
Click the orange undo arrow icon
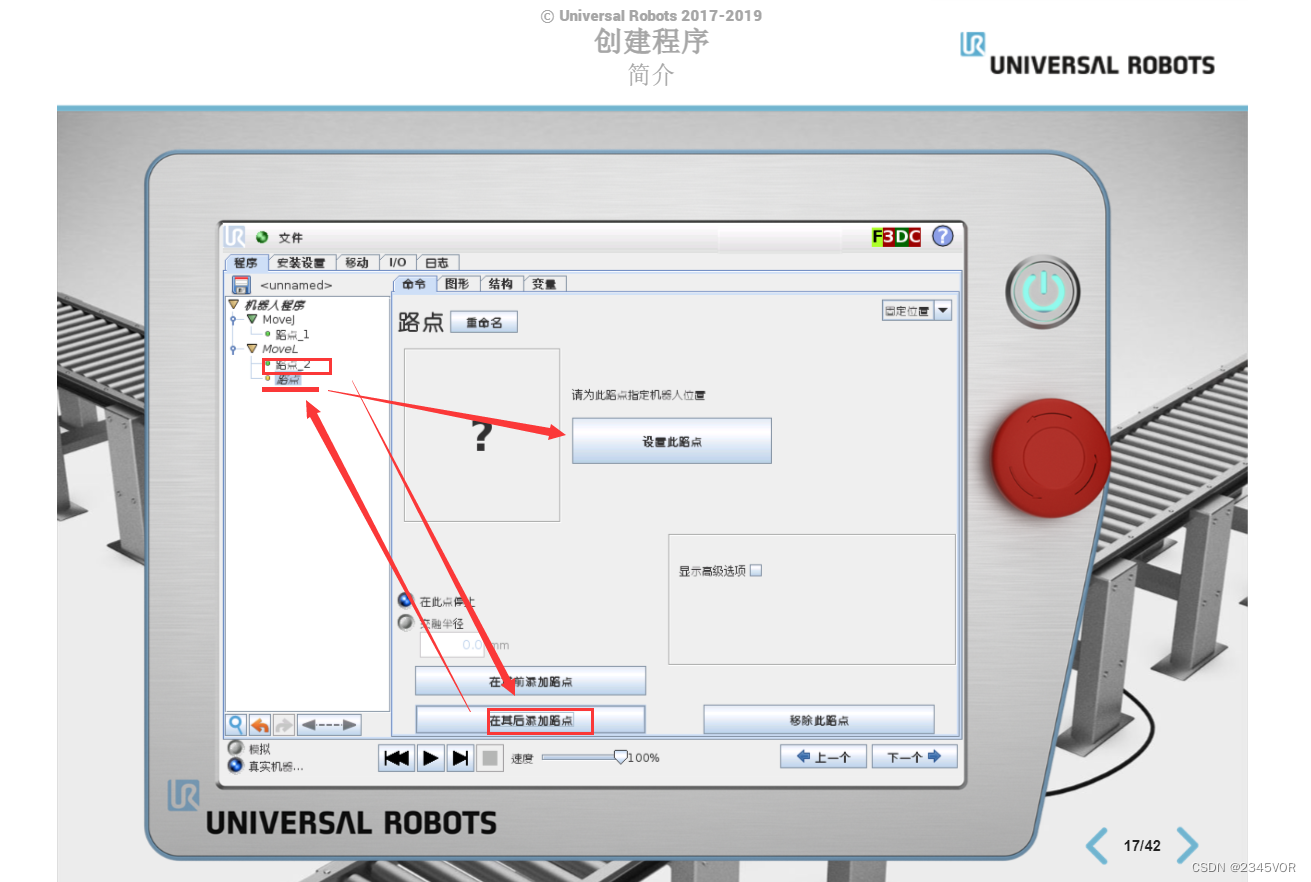coord(260,724)
